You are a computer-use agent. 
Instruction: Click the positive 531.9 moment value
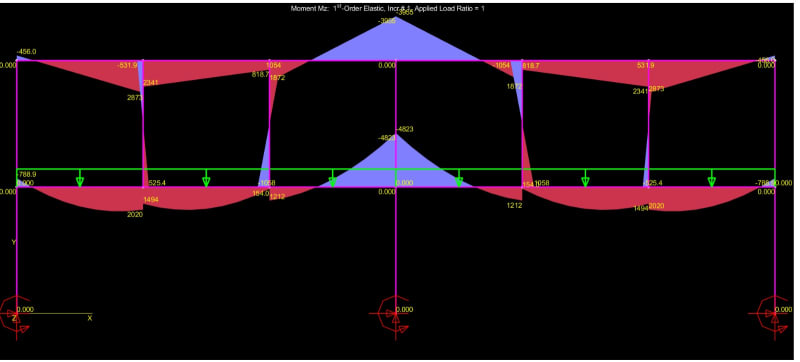click(646, 65)
